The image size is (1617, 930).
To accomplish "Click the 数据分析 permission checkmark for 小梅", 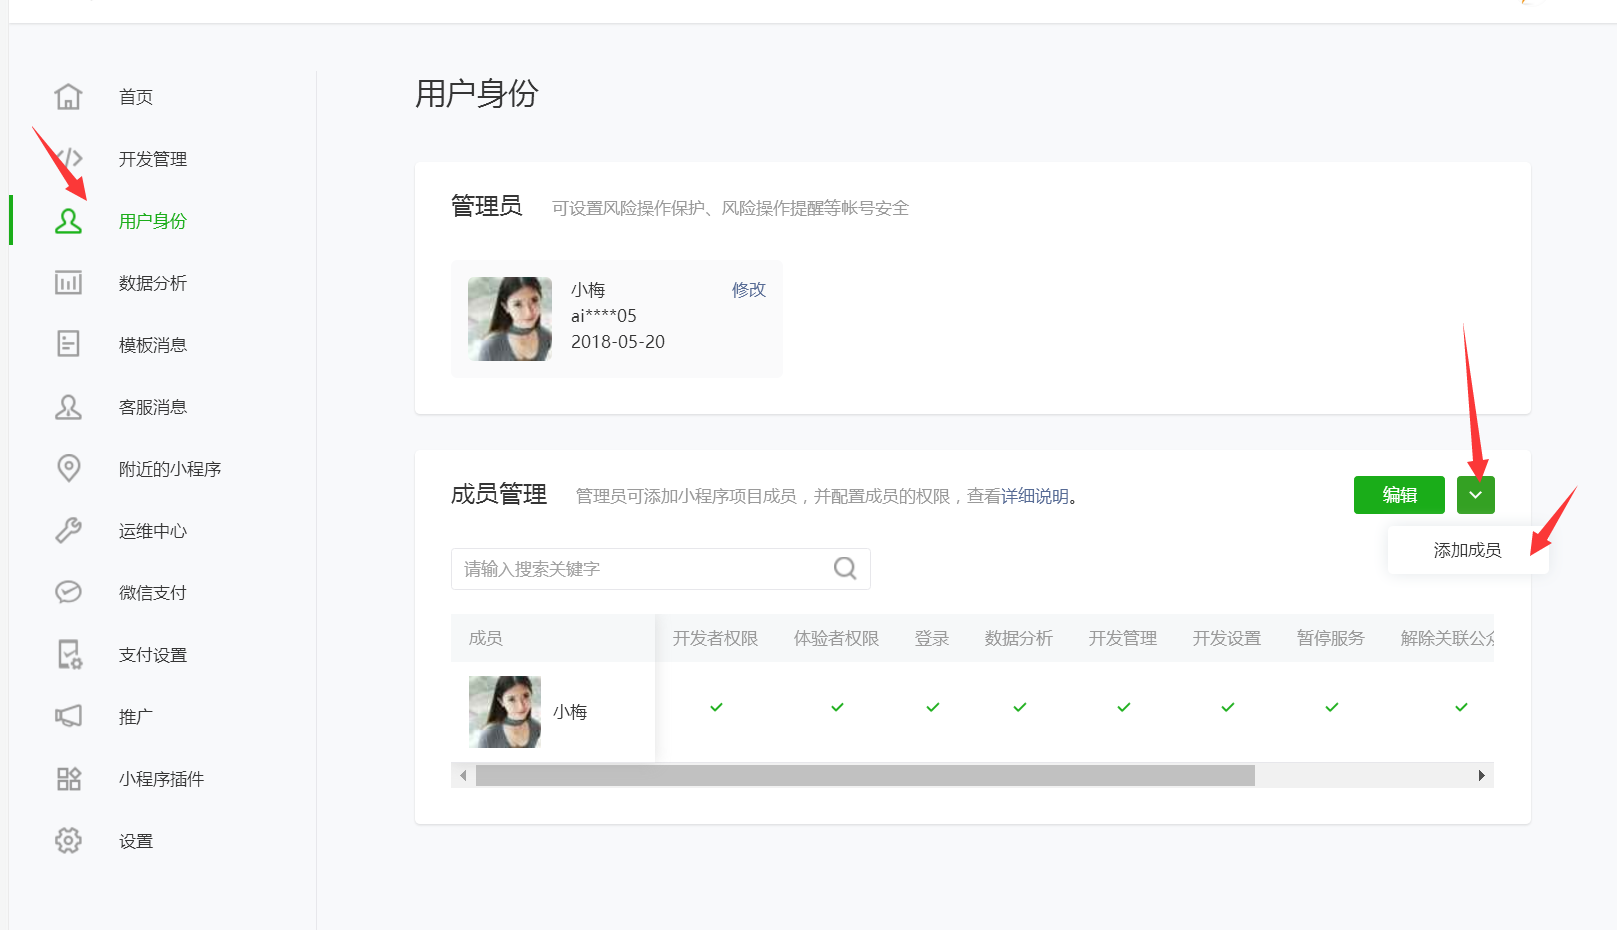I will pos(1019,707).
